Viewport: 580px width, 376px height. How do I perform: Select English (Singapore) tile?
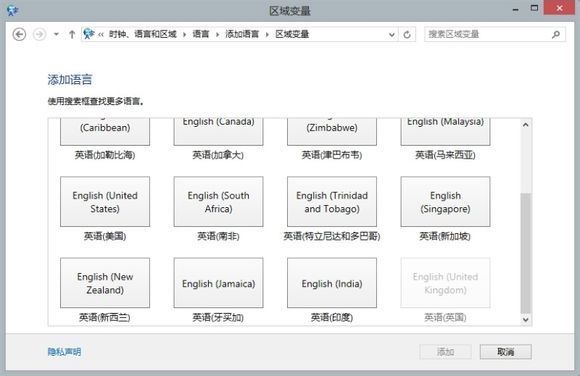[445, 202]
